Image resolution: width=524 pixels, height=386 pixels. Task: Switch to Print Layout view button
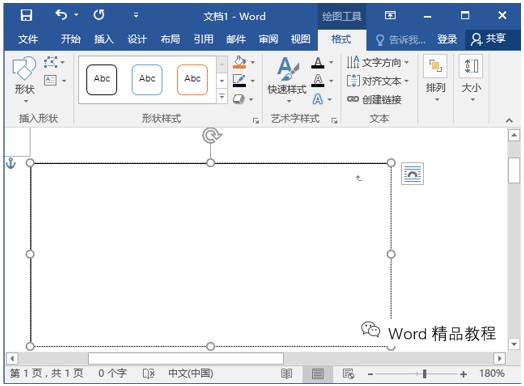(317, 374)
